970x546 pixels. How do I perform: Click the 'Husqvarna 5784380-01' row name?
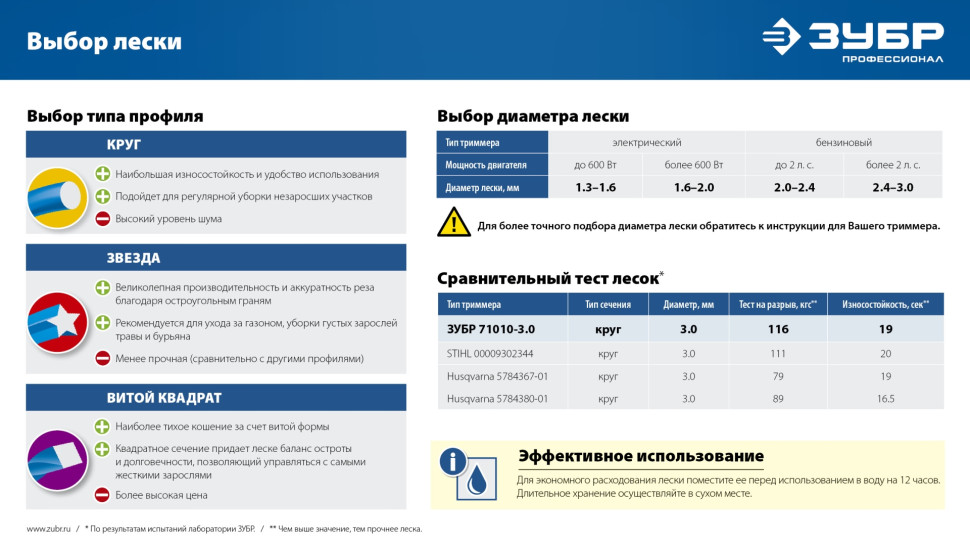coord(497,399)
